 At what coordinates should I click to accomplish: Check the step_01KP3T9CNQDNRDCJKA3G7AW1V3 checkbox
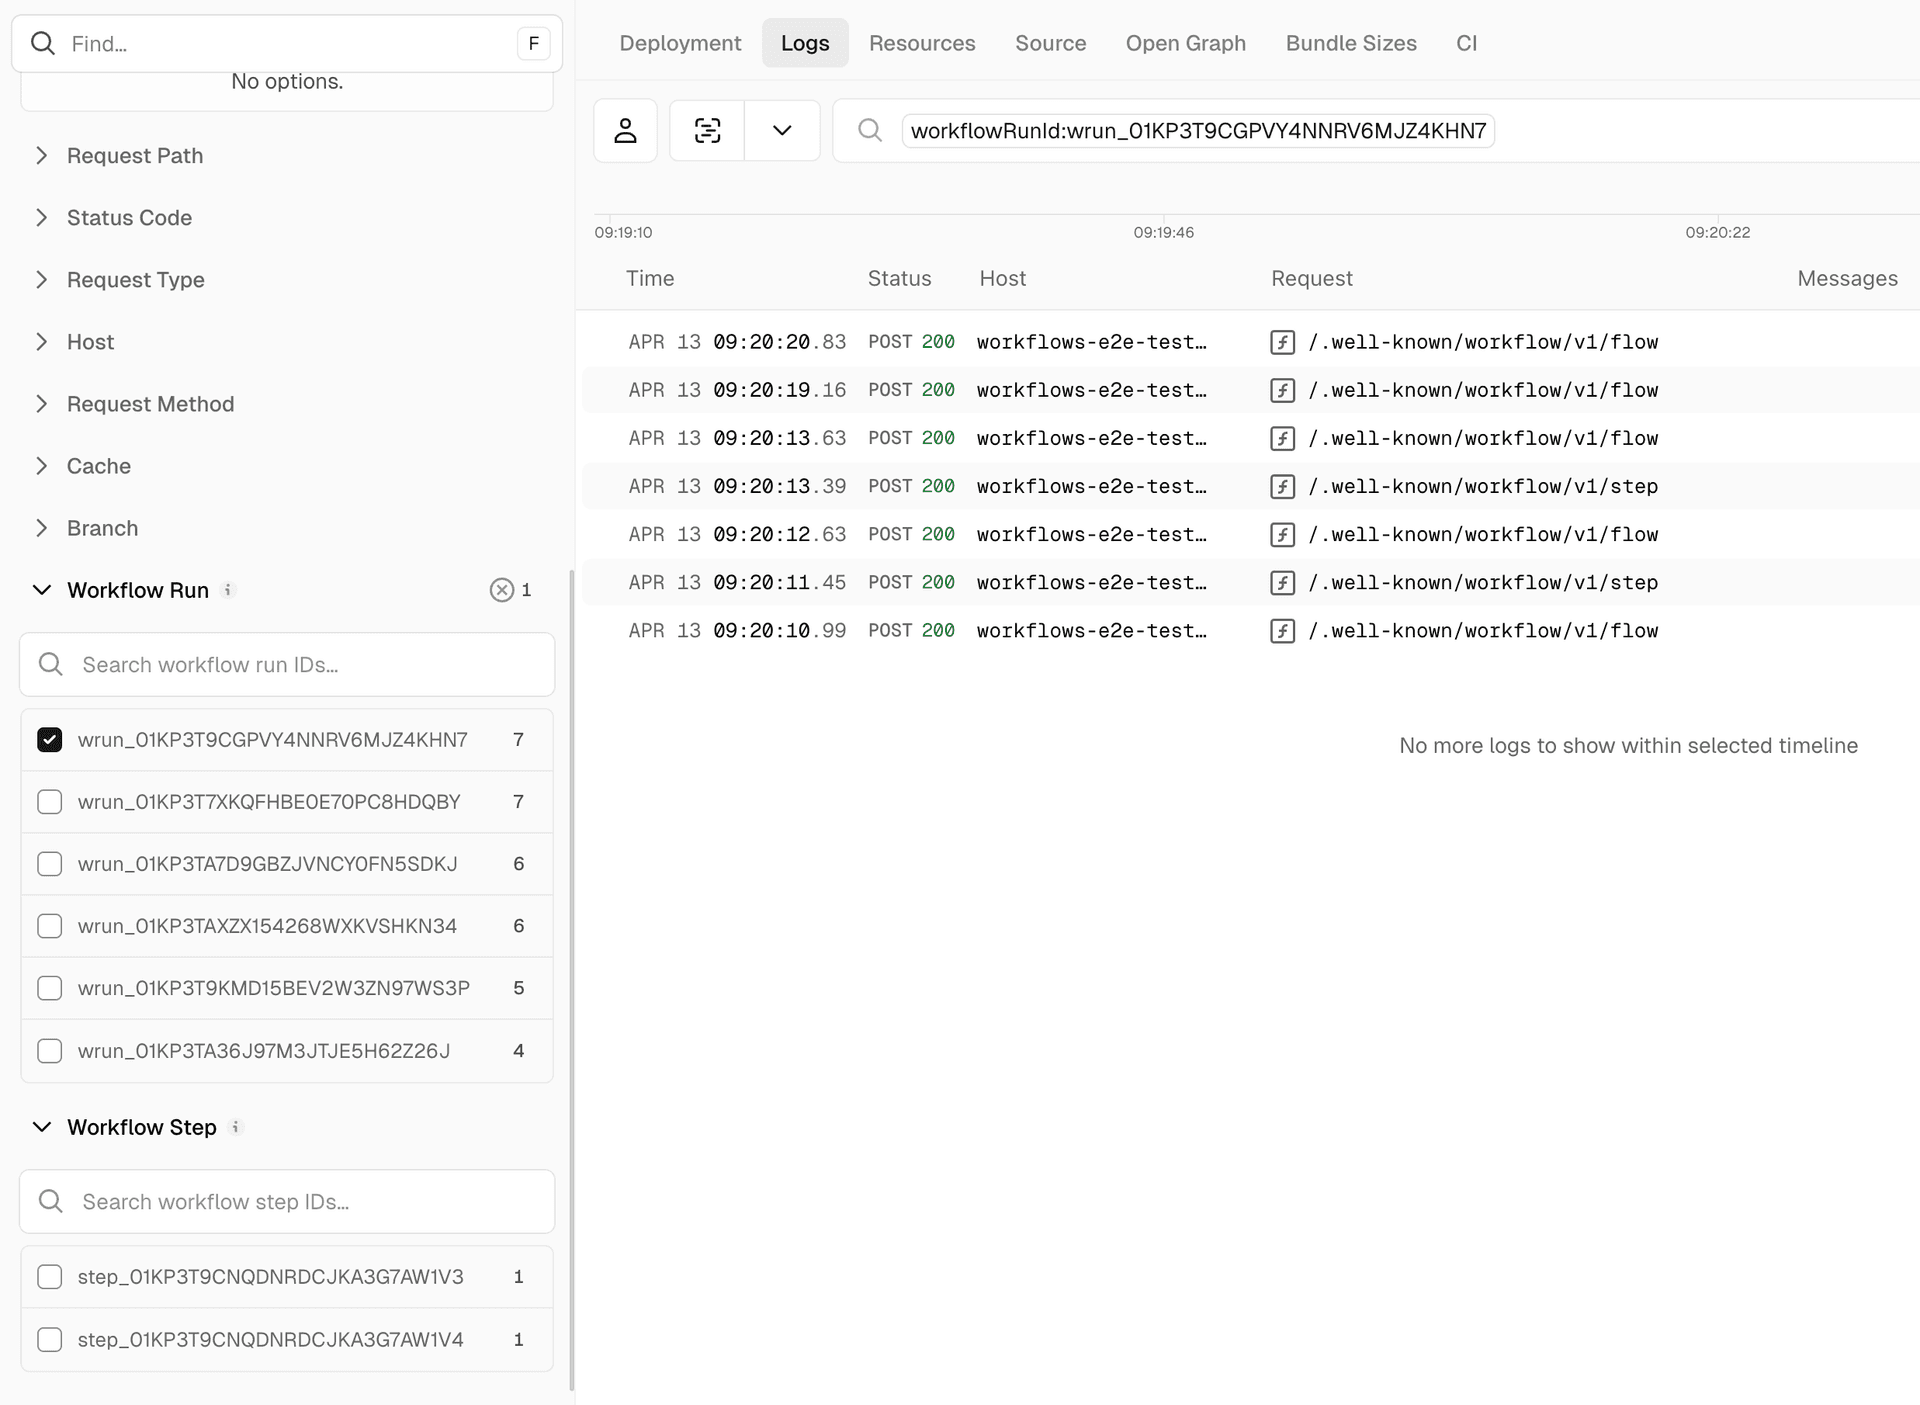tap(49, 1277)
